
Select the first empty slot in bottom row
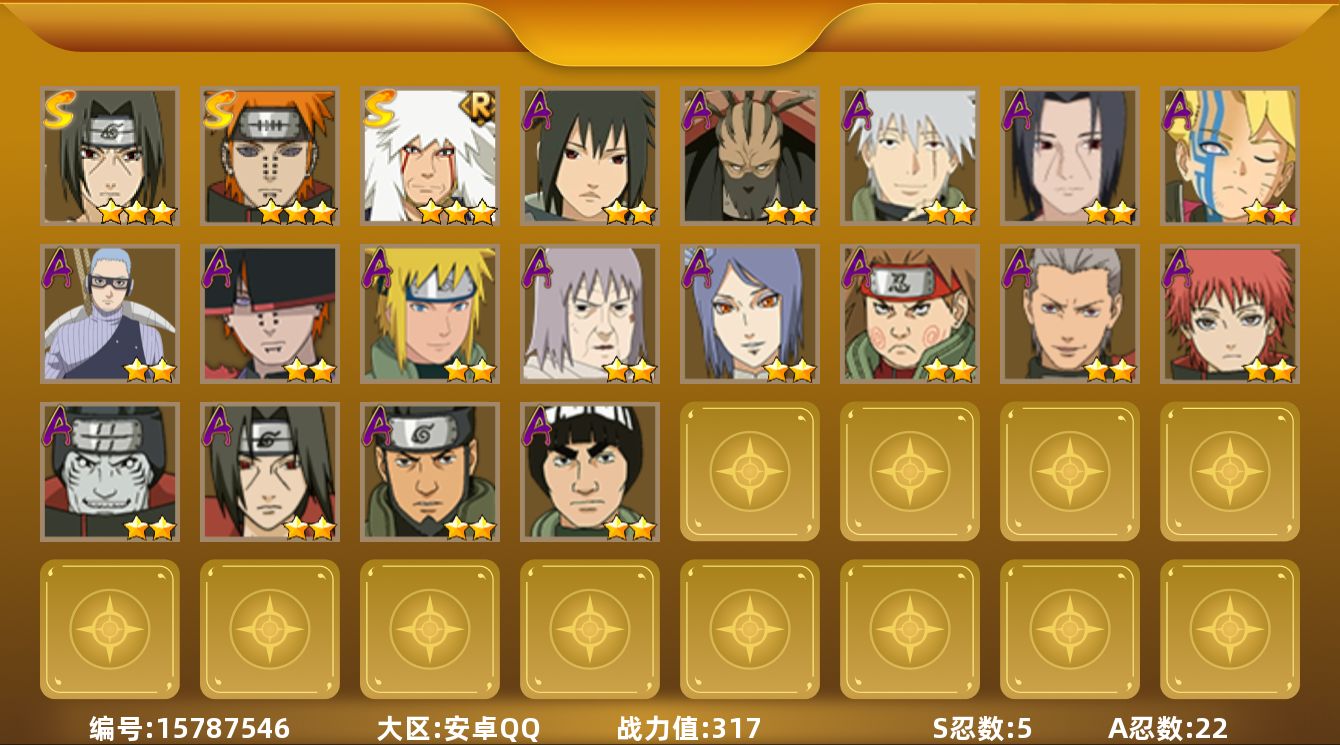tap(110, 629)
